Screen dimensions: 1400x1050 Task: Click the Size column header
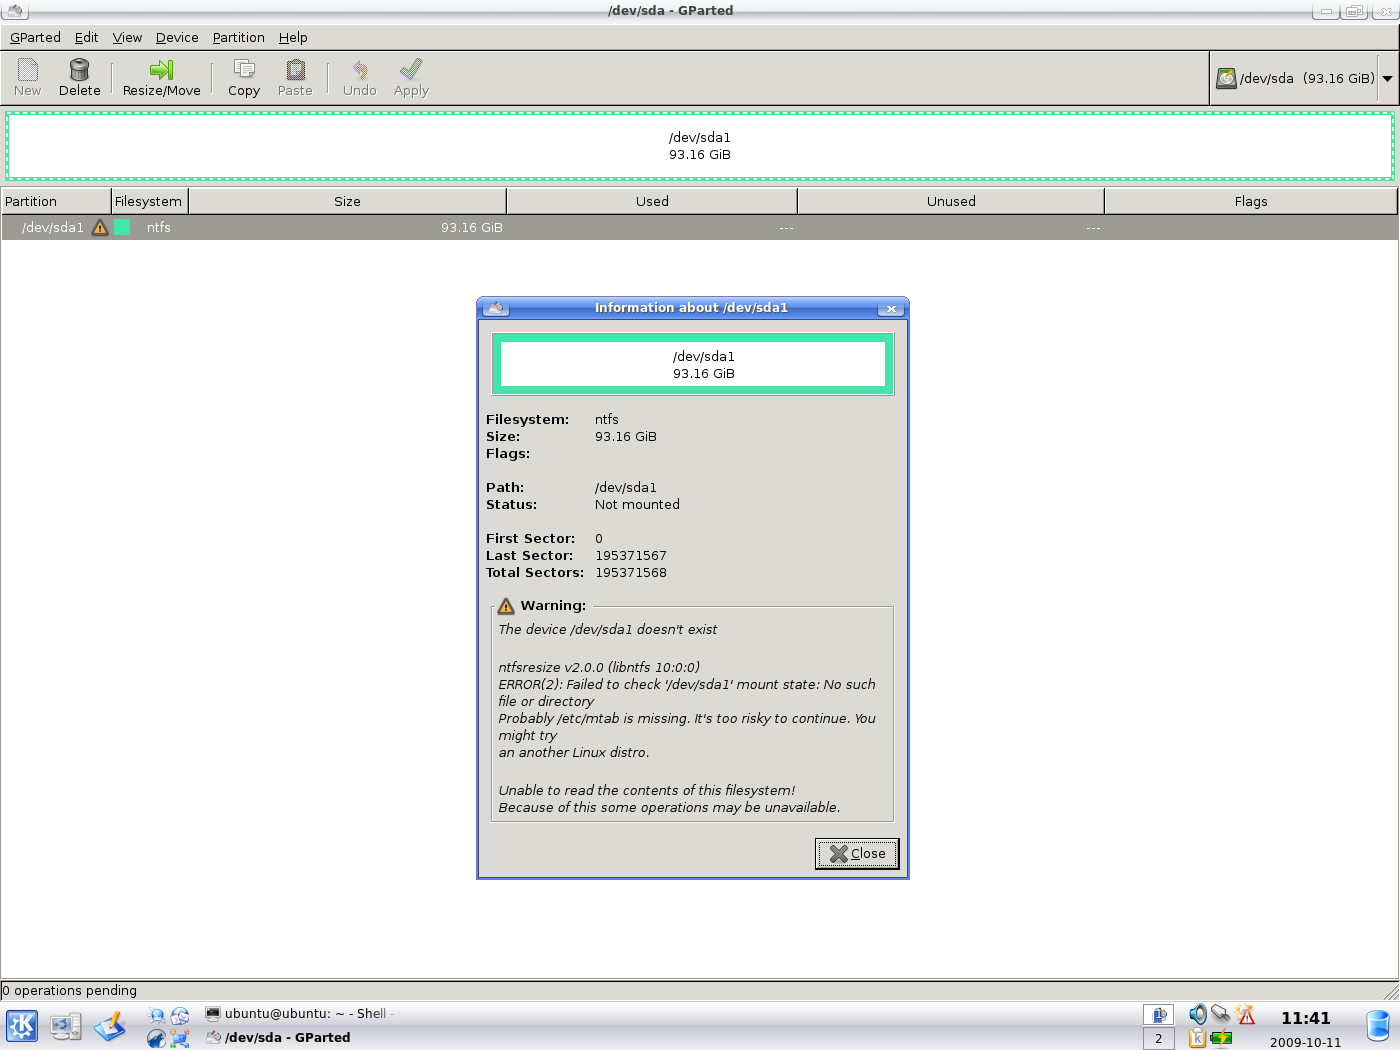(x=347, y=201)
